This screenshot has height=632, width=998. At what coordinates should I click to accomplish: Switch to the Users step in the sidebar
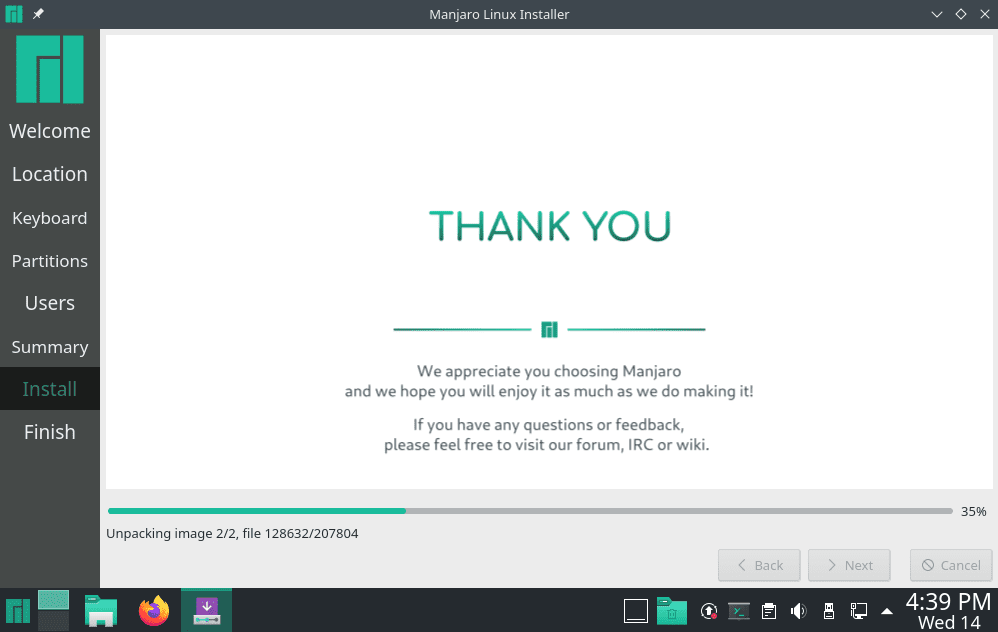(x=50, y=302)
